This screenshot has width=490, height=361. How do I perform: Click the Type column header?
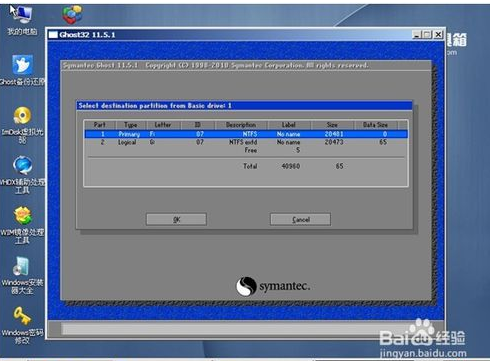point(131,125)
